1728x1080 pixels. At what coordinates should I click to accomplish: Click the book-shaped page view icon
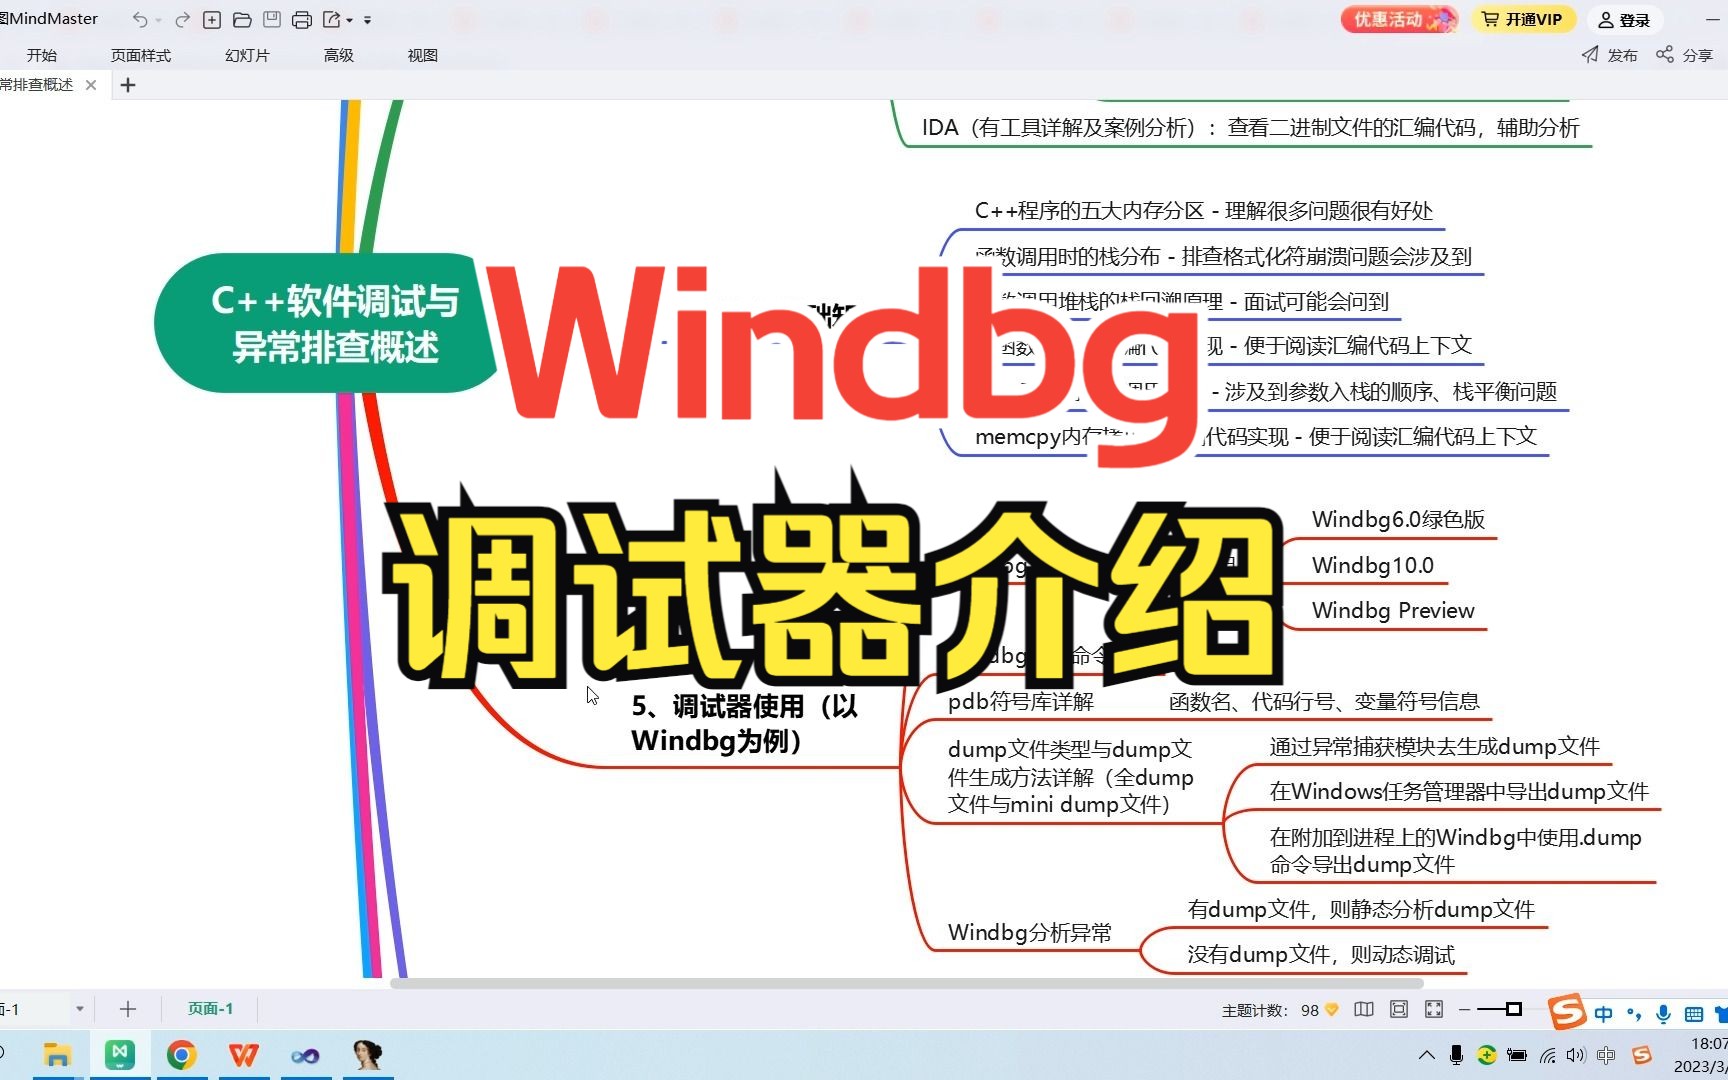pyautogui.click(x=1364, y=1010)
